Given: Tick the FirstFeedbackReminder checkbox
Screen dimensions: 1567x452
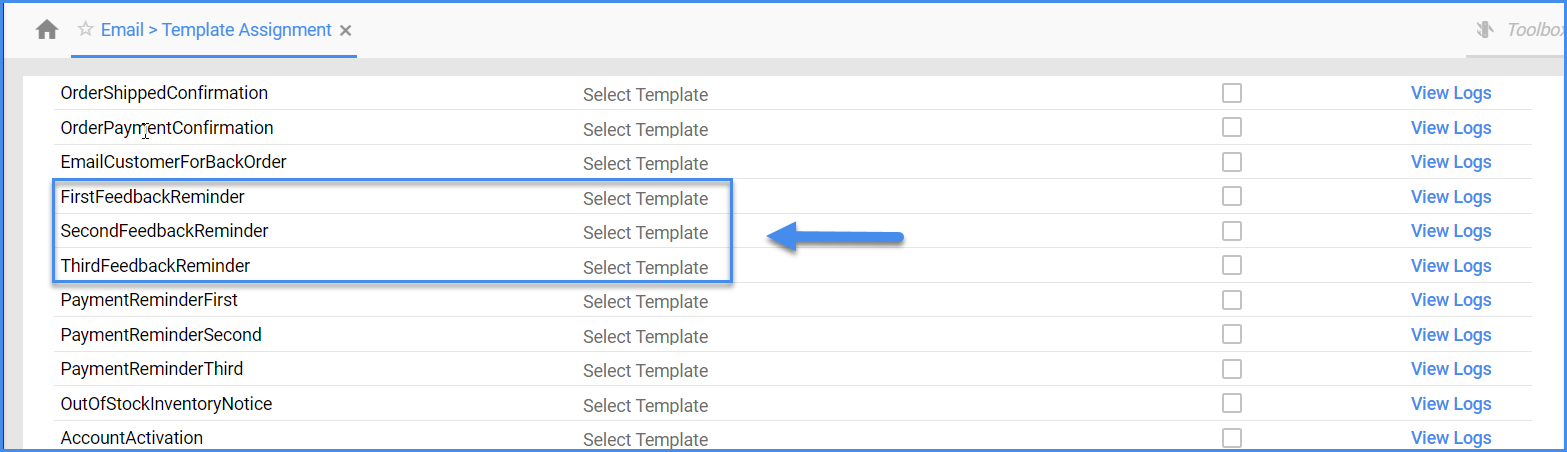Looking at the screenshot, I should 1232,197.
